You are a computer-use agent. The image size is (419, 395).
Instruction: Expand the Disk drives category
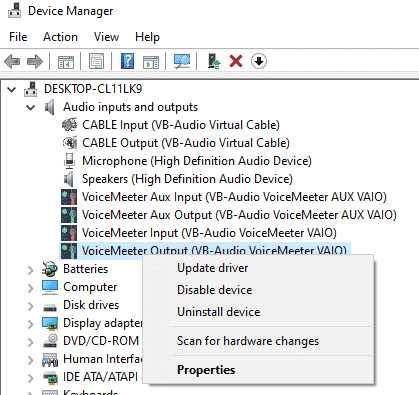tap(31, 306)
